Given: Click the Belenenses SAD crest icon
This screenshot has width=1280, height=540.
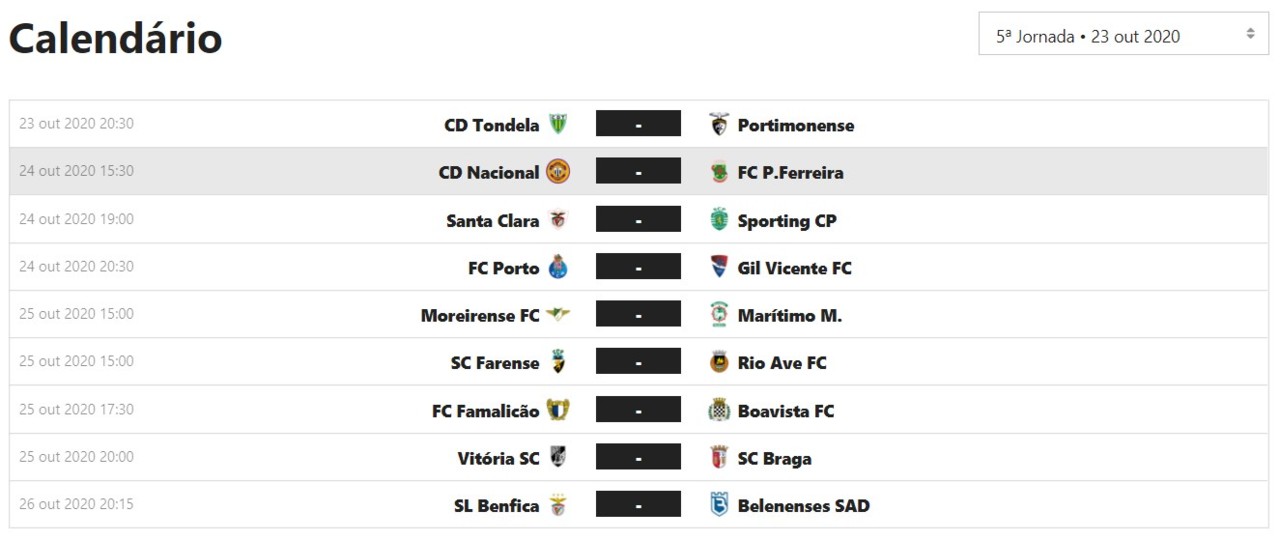Looking at the screenshot, I should (x=719, y=506).
